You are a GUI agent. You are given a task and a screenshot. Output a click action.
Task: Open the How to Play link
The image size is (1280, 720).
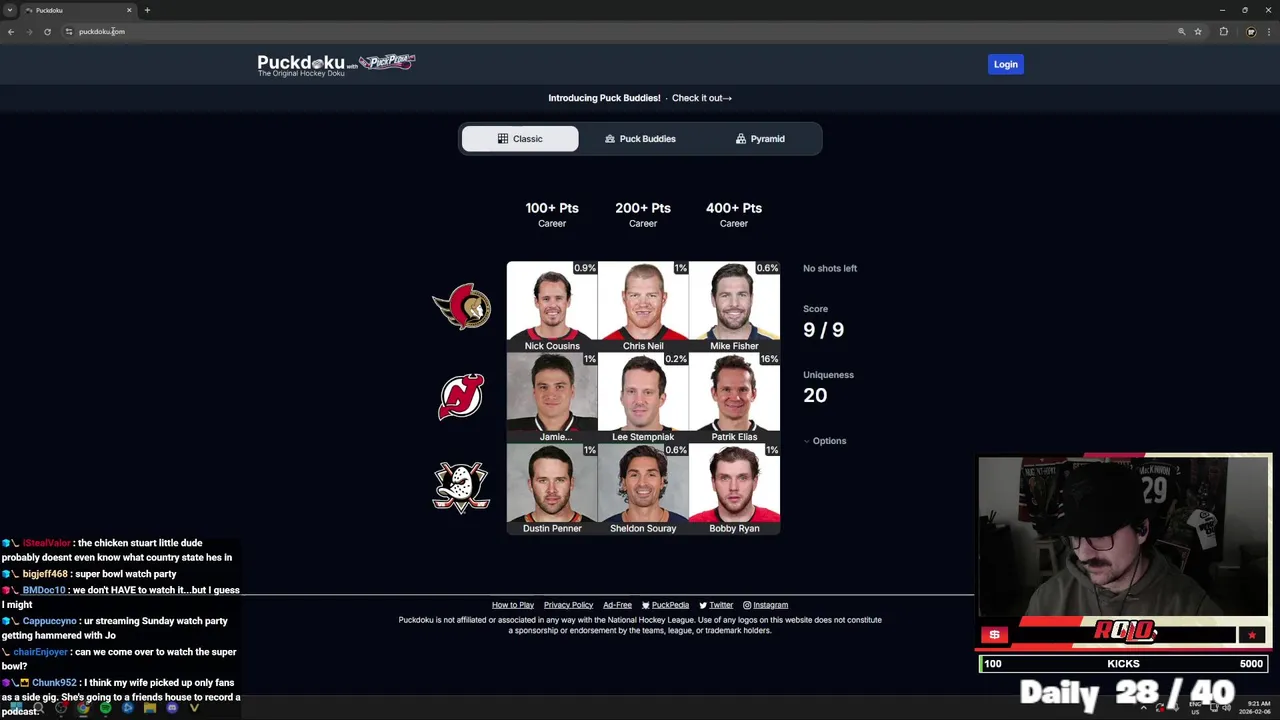tap(513, 605)
